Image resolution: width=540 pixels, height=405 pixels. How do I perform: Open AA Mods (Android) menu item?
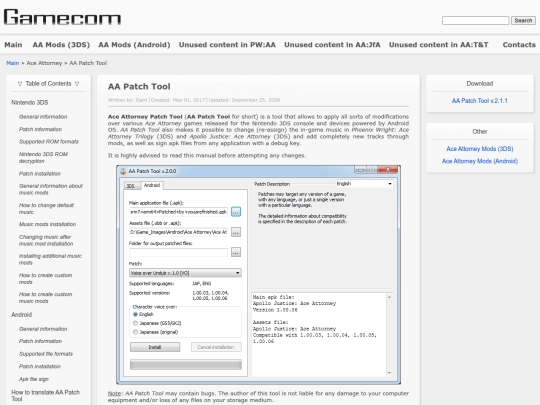pos(134,45)
